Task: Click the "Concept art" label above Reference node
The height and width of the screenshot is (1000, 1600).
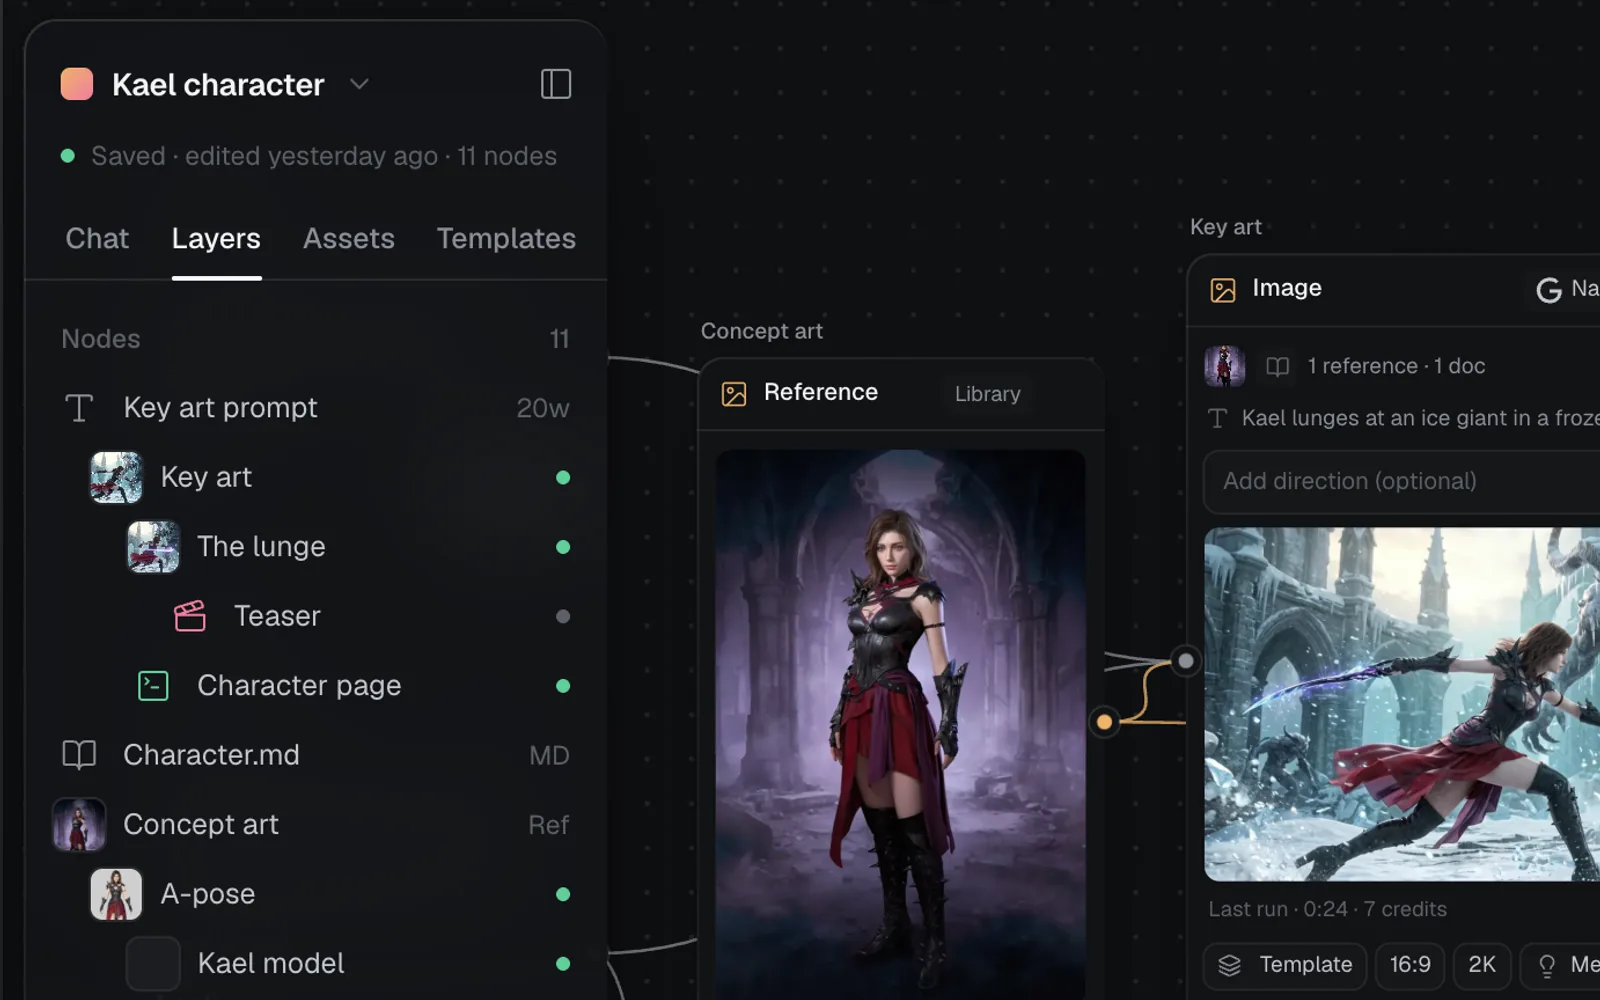Action: (762, 331)
